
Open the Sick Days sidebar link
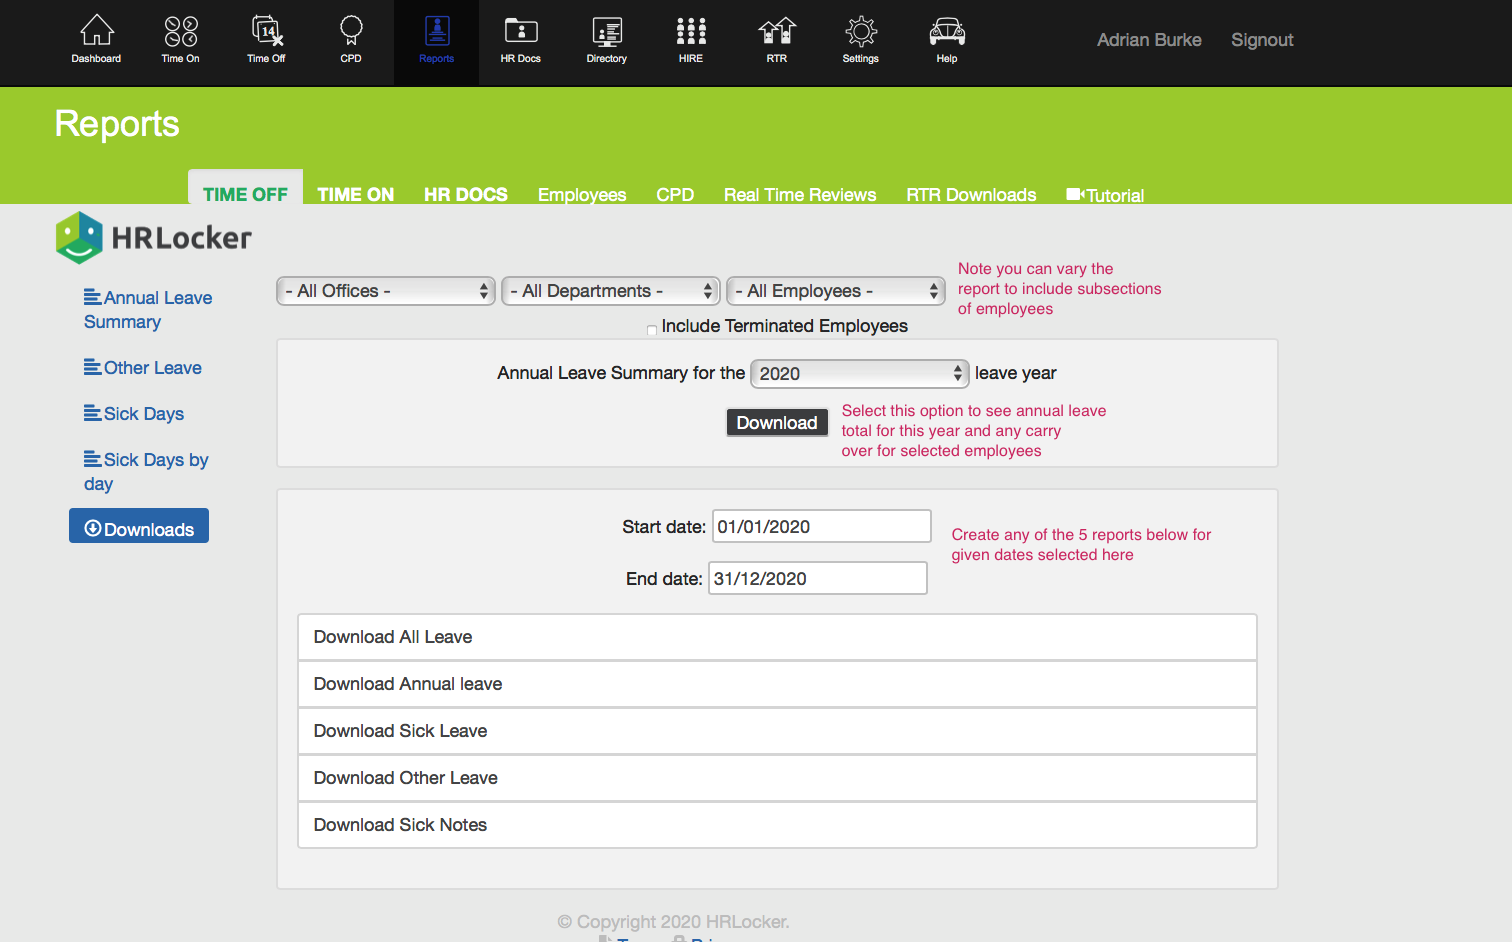[x=143, y=414]
